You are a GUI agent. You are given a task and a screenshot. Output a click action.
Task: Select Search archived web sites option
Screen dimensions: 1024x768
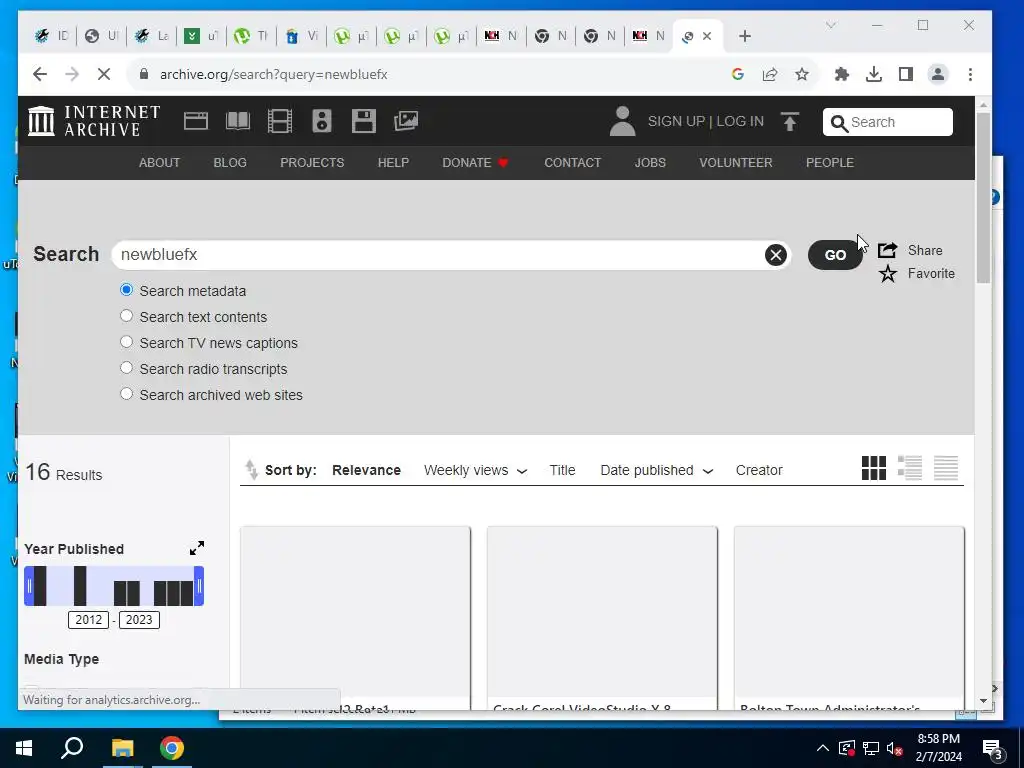[127, 394]
